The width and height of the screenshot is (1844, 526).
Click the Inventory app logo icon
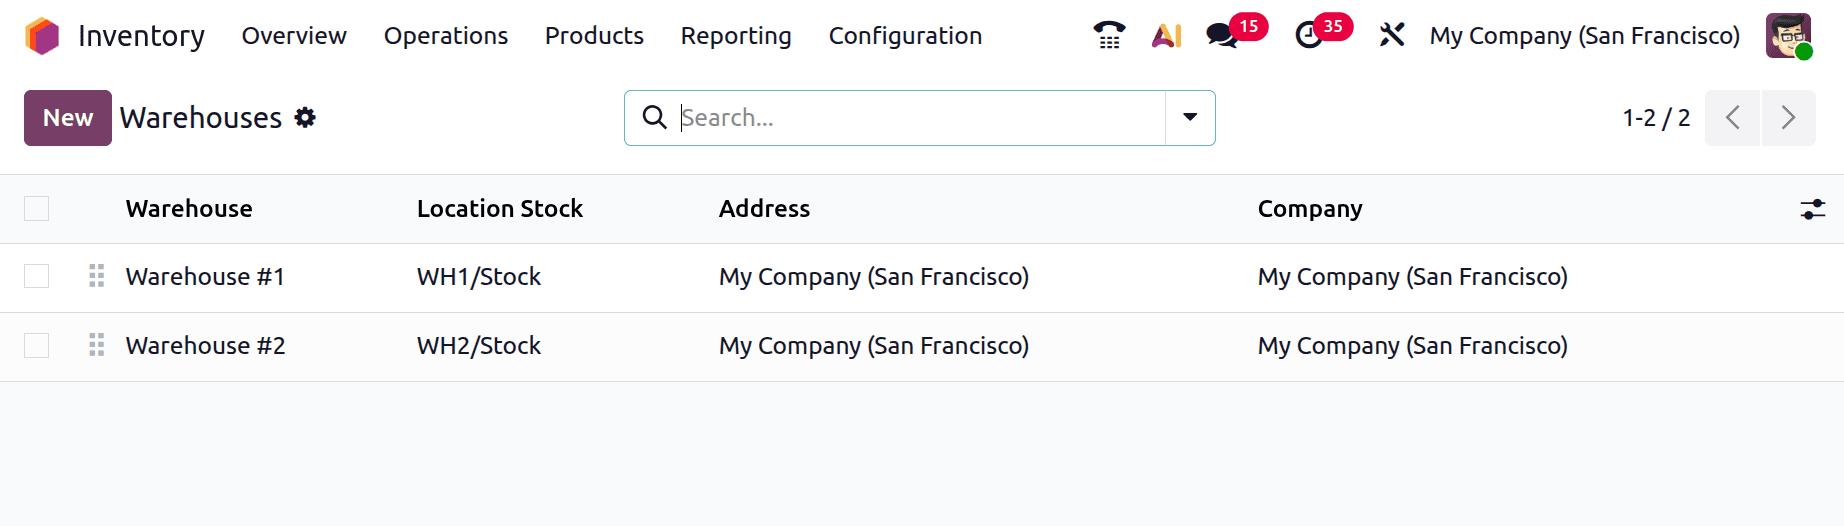tap(42, 36)
